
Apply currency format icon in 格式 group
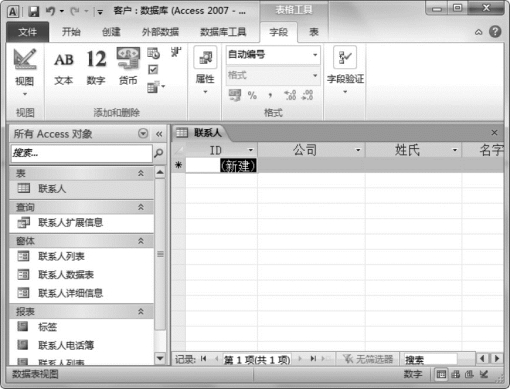[x=235, y=96]
